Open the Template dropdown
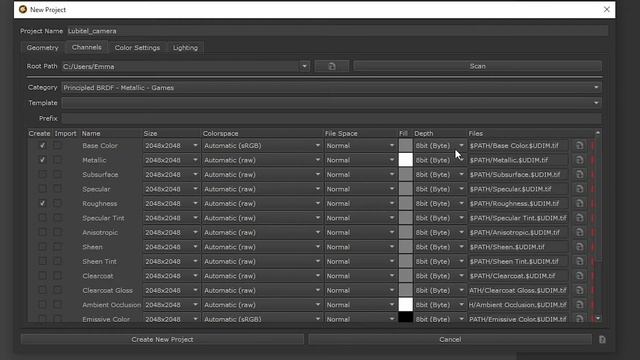Screen dimensions: 640x360 click(331, 103)
